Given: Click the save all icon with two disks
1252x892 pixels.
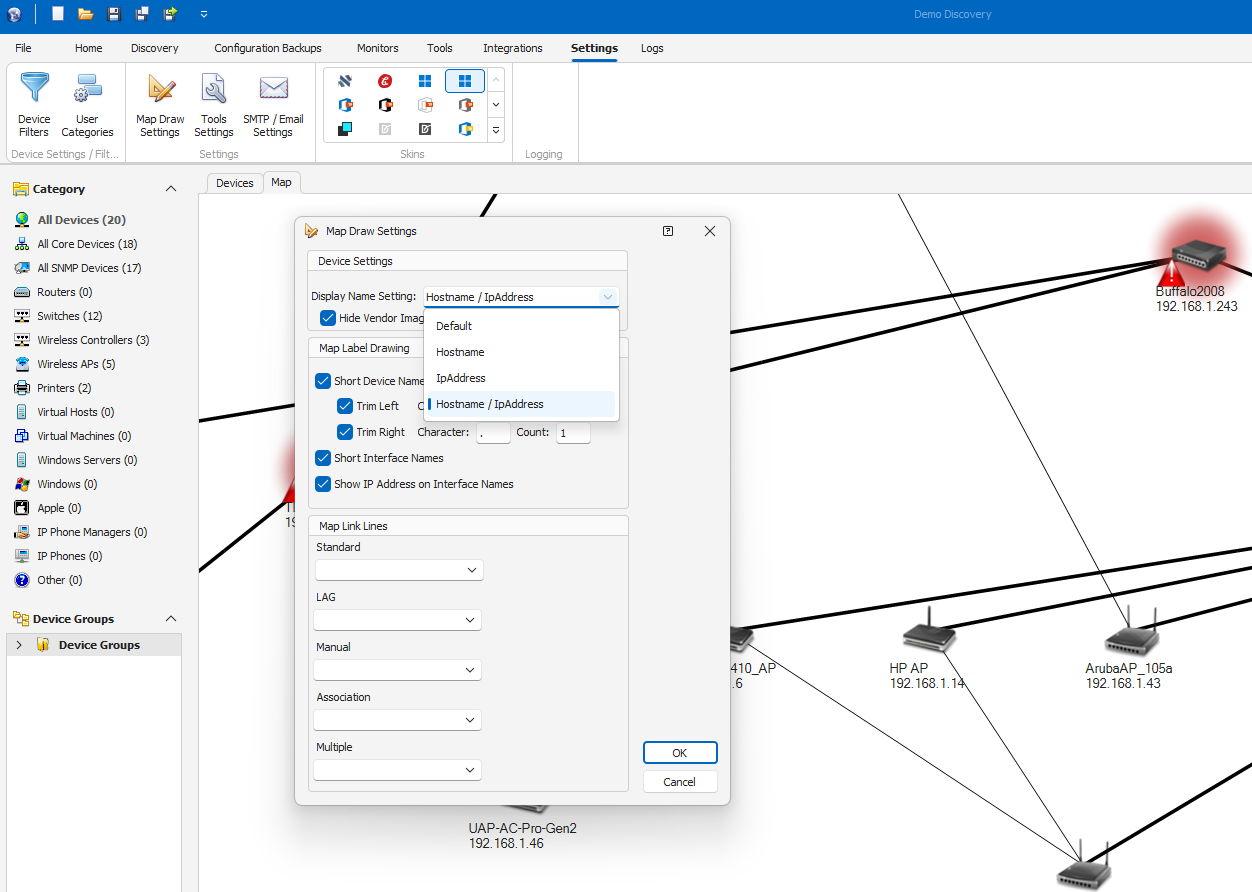Looking at the screenshot, I should click(142, 14).
